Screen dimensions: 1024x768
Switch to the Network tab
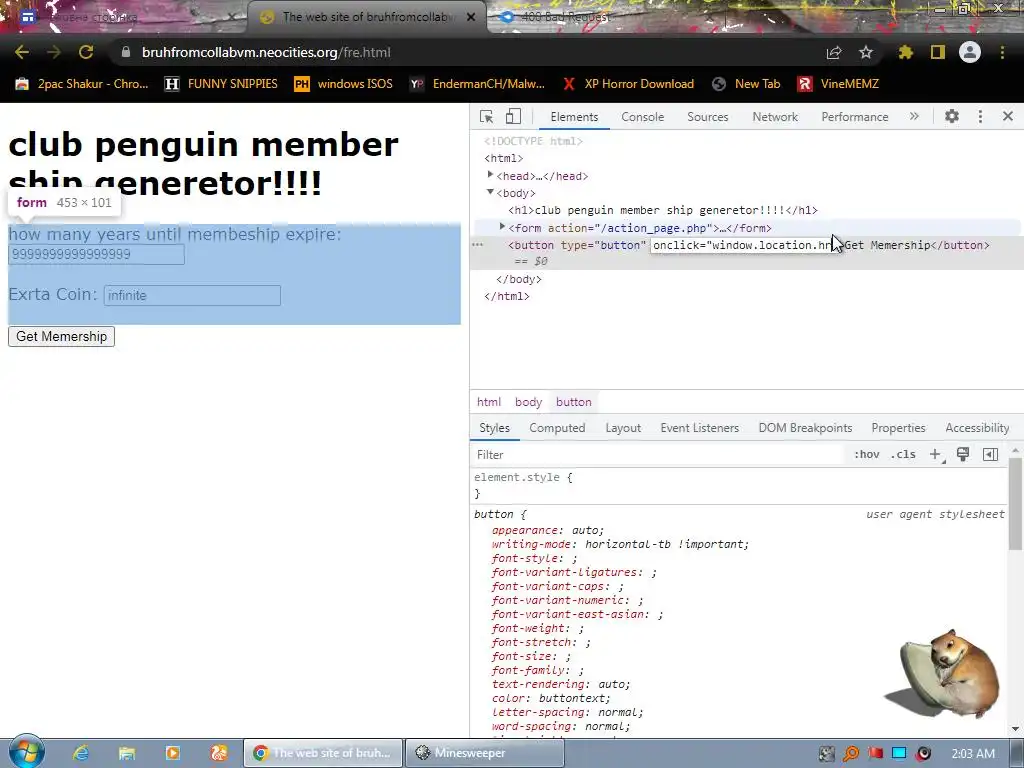tap(775, 117)
